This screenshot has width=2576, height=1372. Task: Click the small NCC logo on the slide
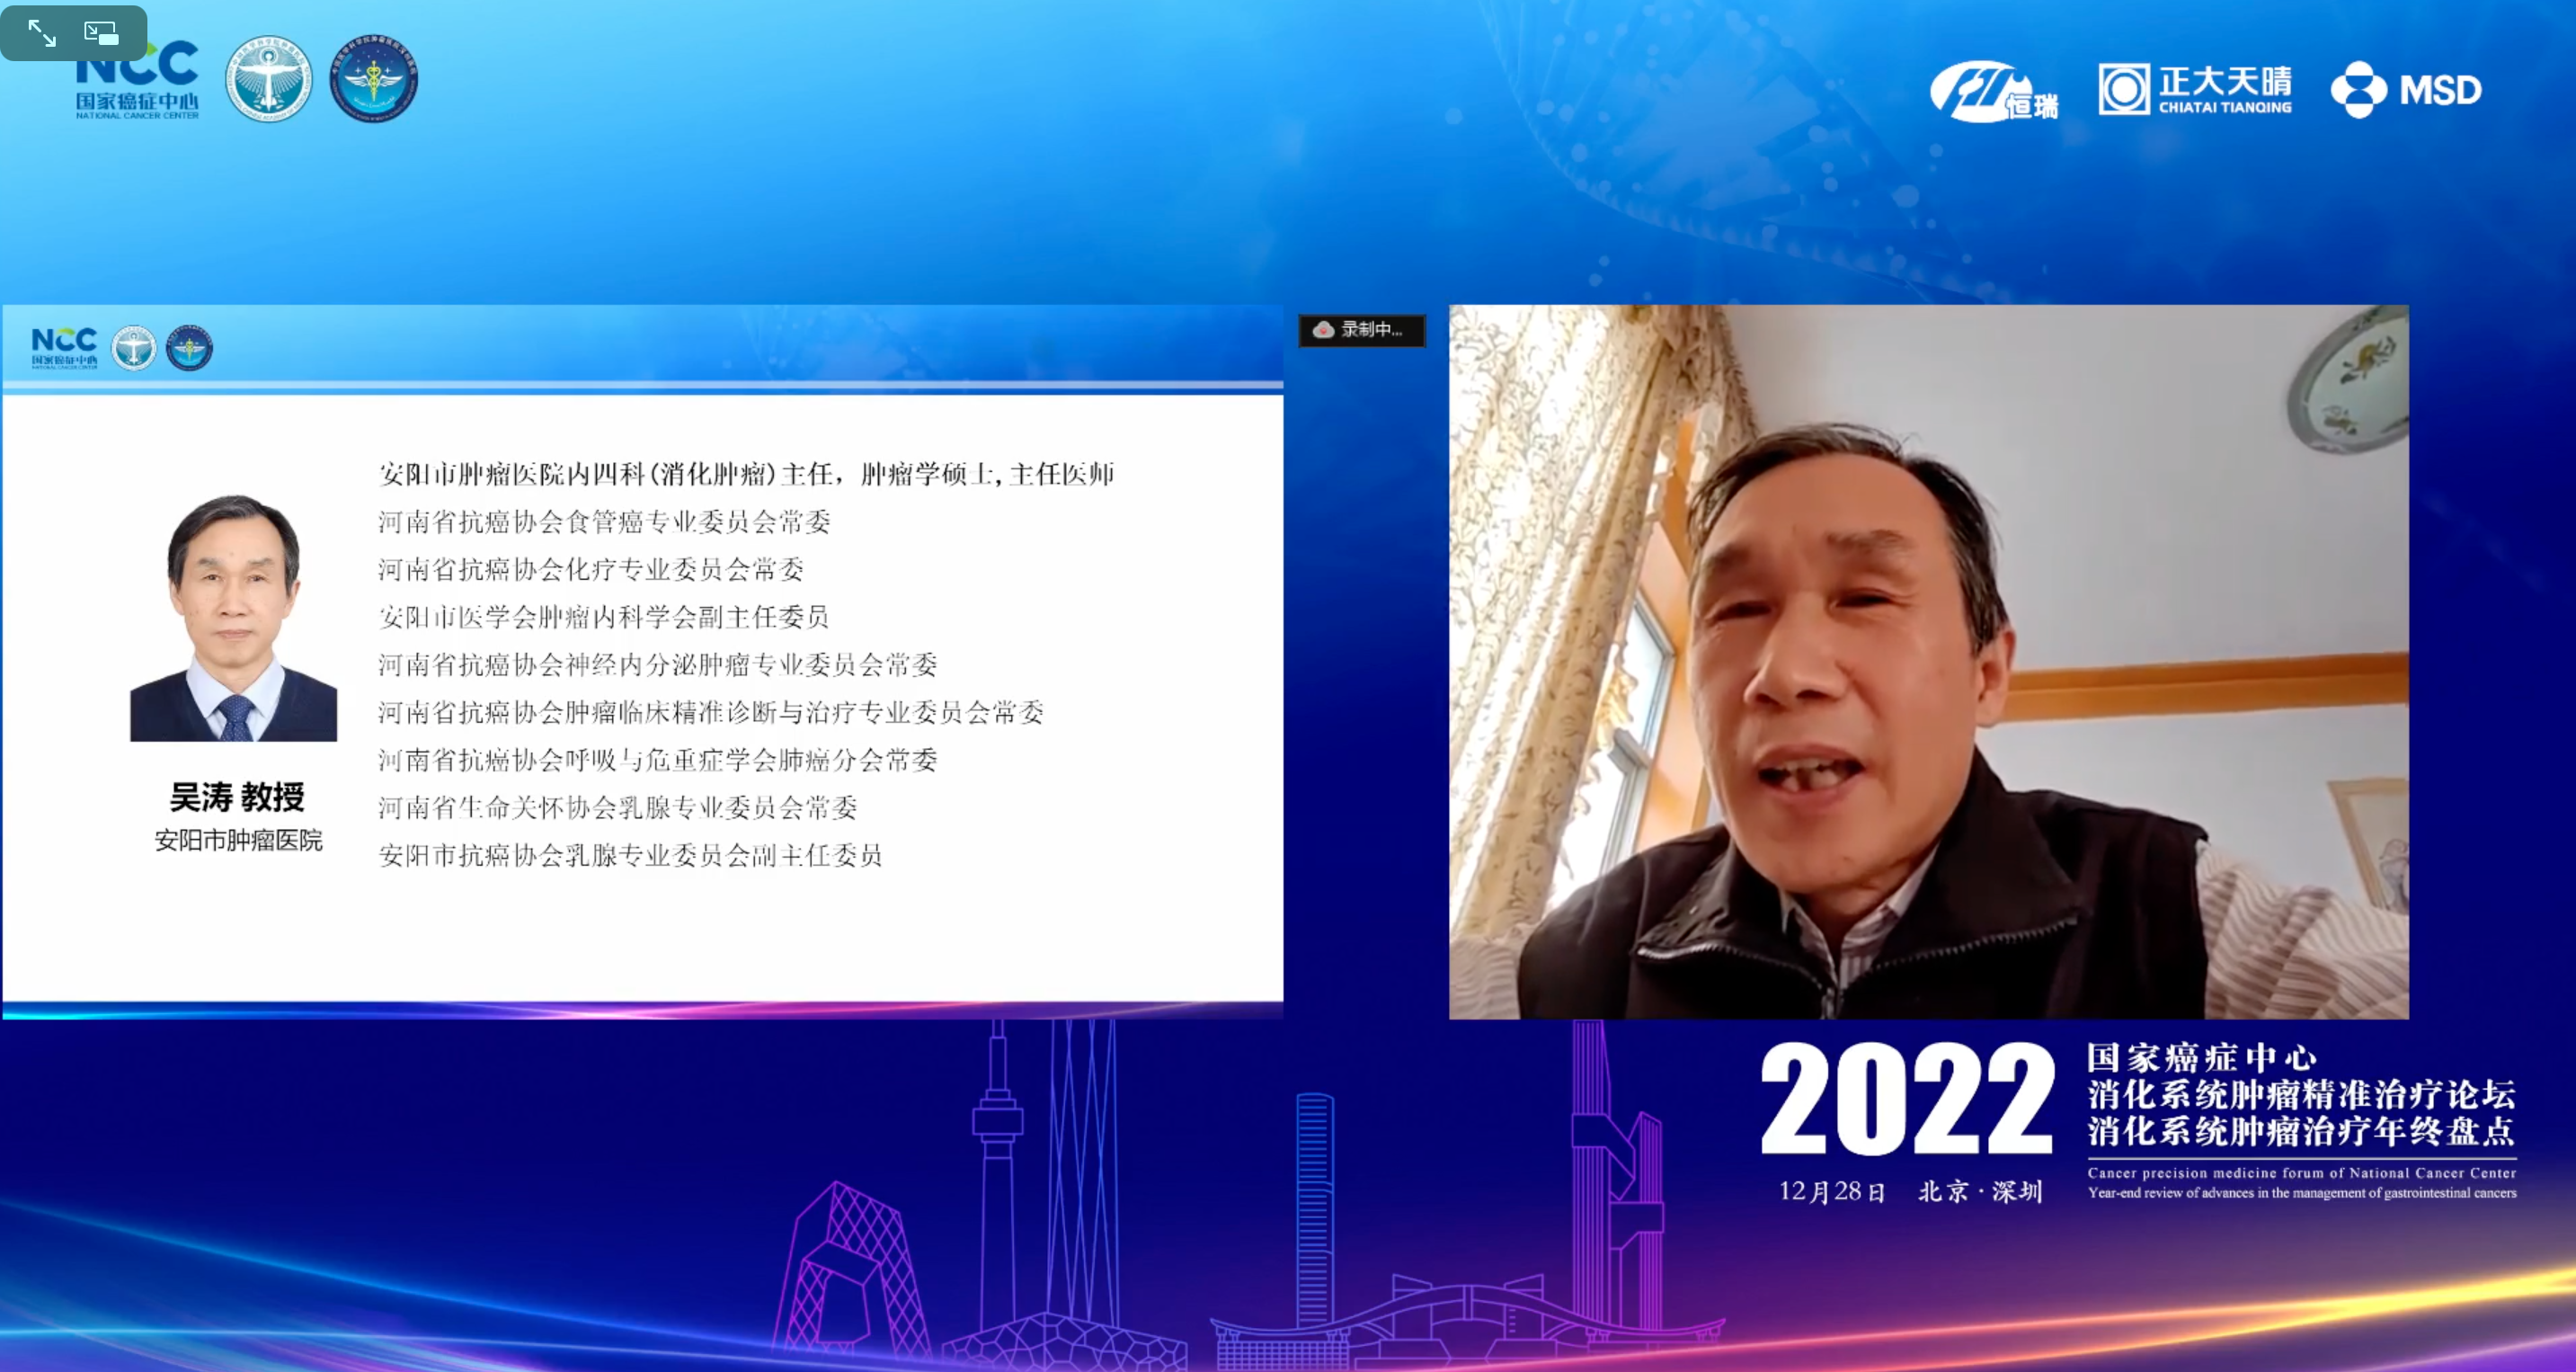click(64, 347)
